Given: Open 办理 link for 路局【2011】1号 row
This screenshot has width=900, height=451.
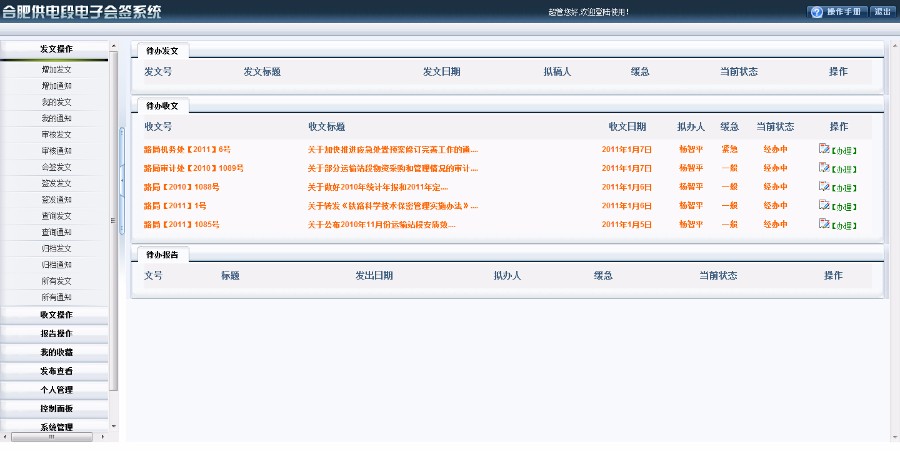Looking at the screenshot, I should [x=844, y=207].
